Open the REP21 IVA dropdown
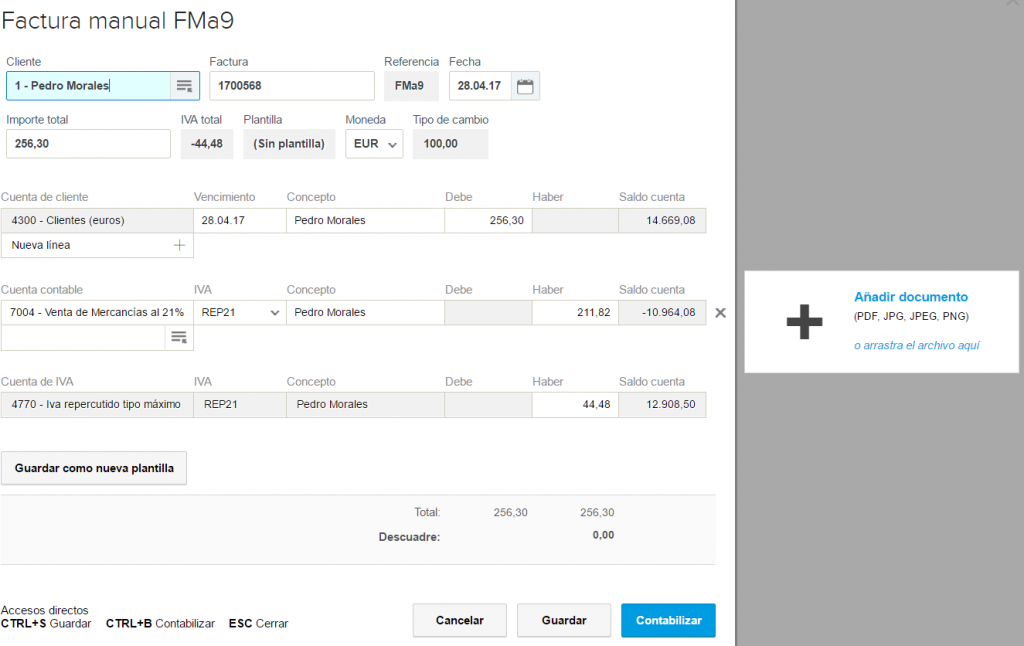Viewport: 1024px width, 646px height. pos(239,313)
